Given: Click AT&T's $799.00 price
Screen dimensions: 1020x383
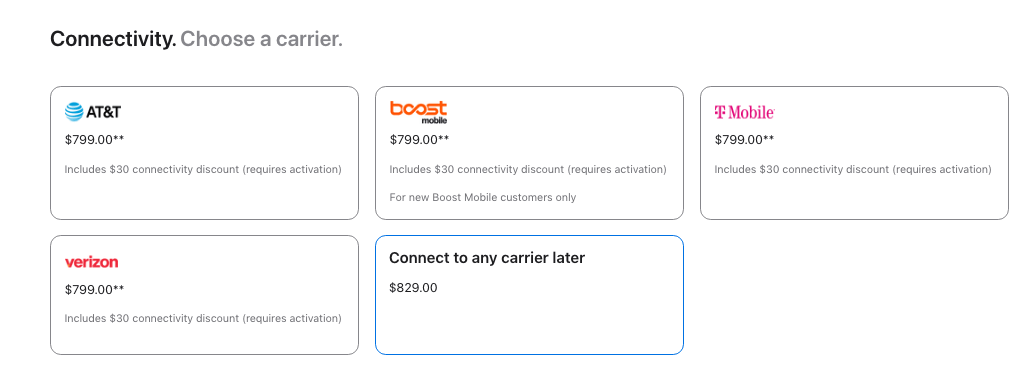Looking at the screenshot, I should [x=94, y=139].
